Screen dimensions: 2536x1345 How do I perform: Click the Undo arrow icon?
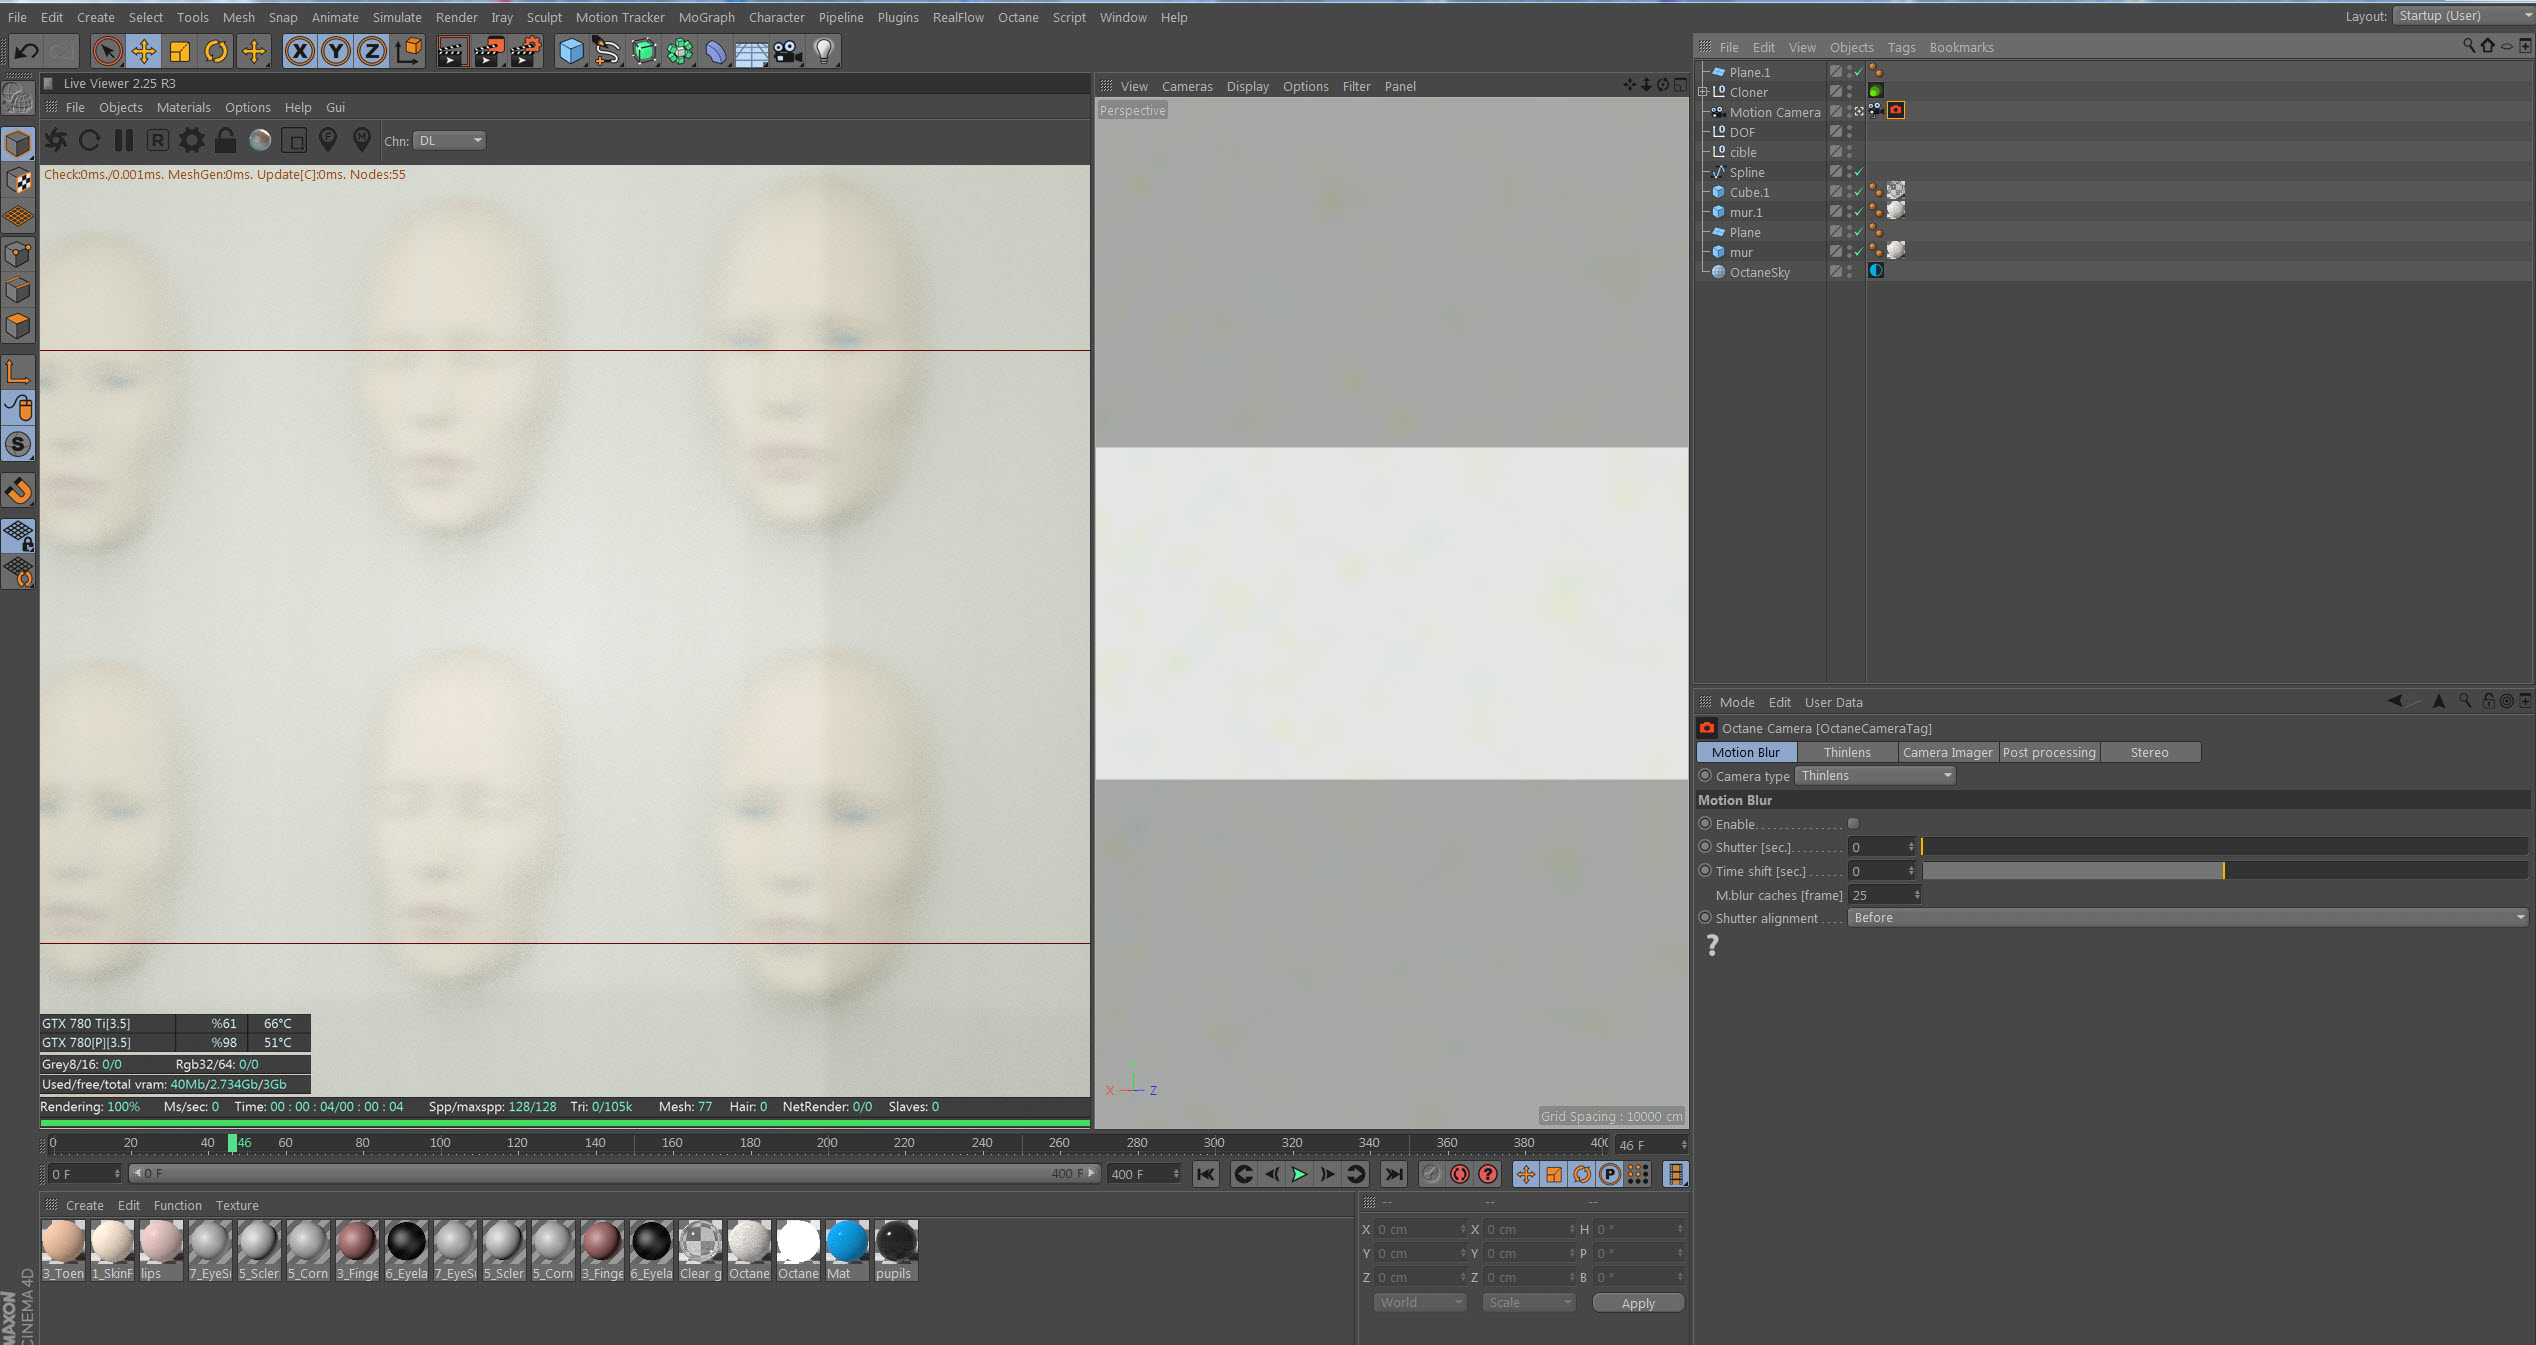pyautogui.click(x=27, y=51)
